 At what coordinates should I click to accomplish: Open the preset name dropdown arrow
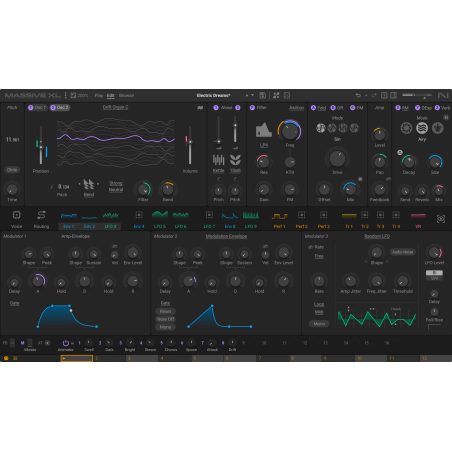pyautogui.click(x=253, y=95)
